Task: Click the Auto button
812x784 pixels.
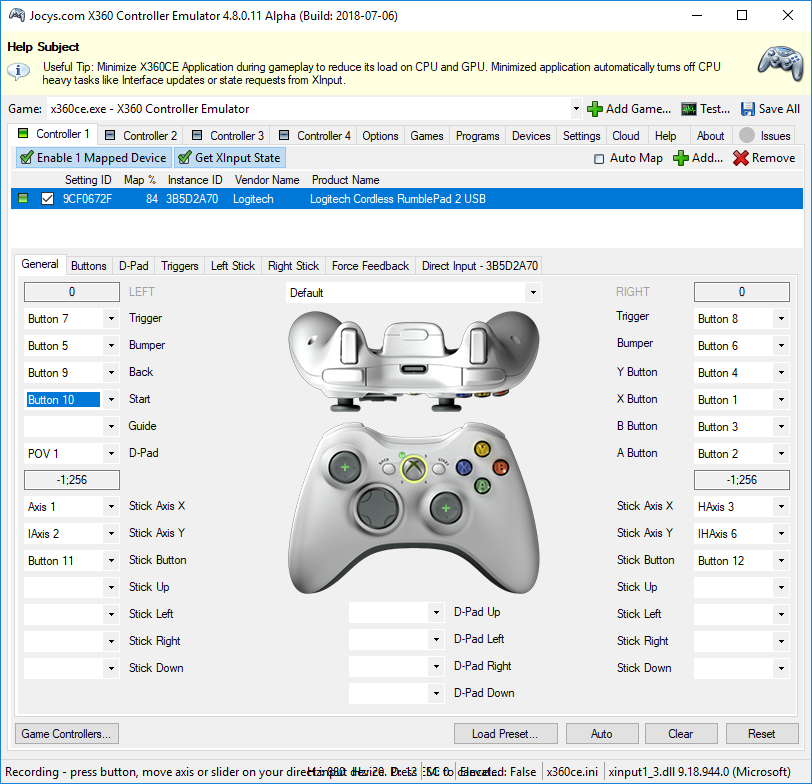Action: point(602,734)
